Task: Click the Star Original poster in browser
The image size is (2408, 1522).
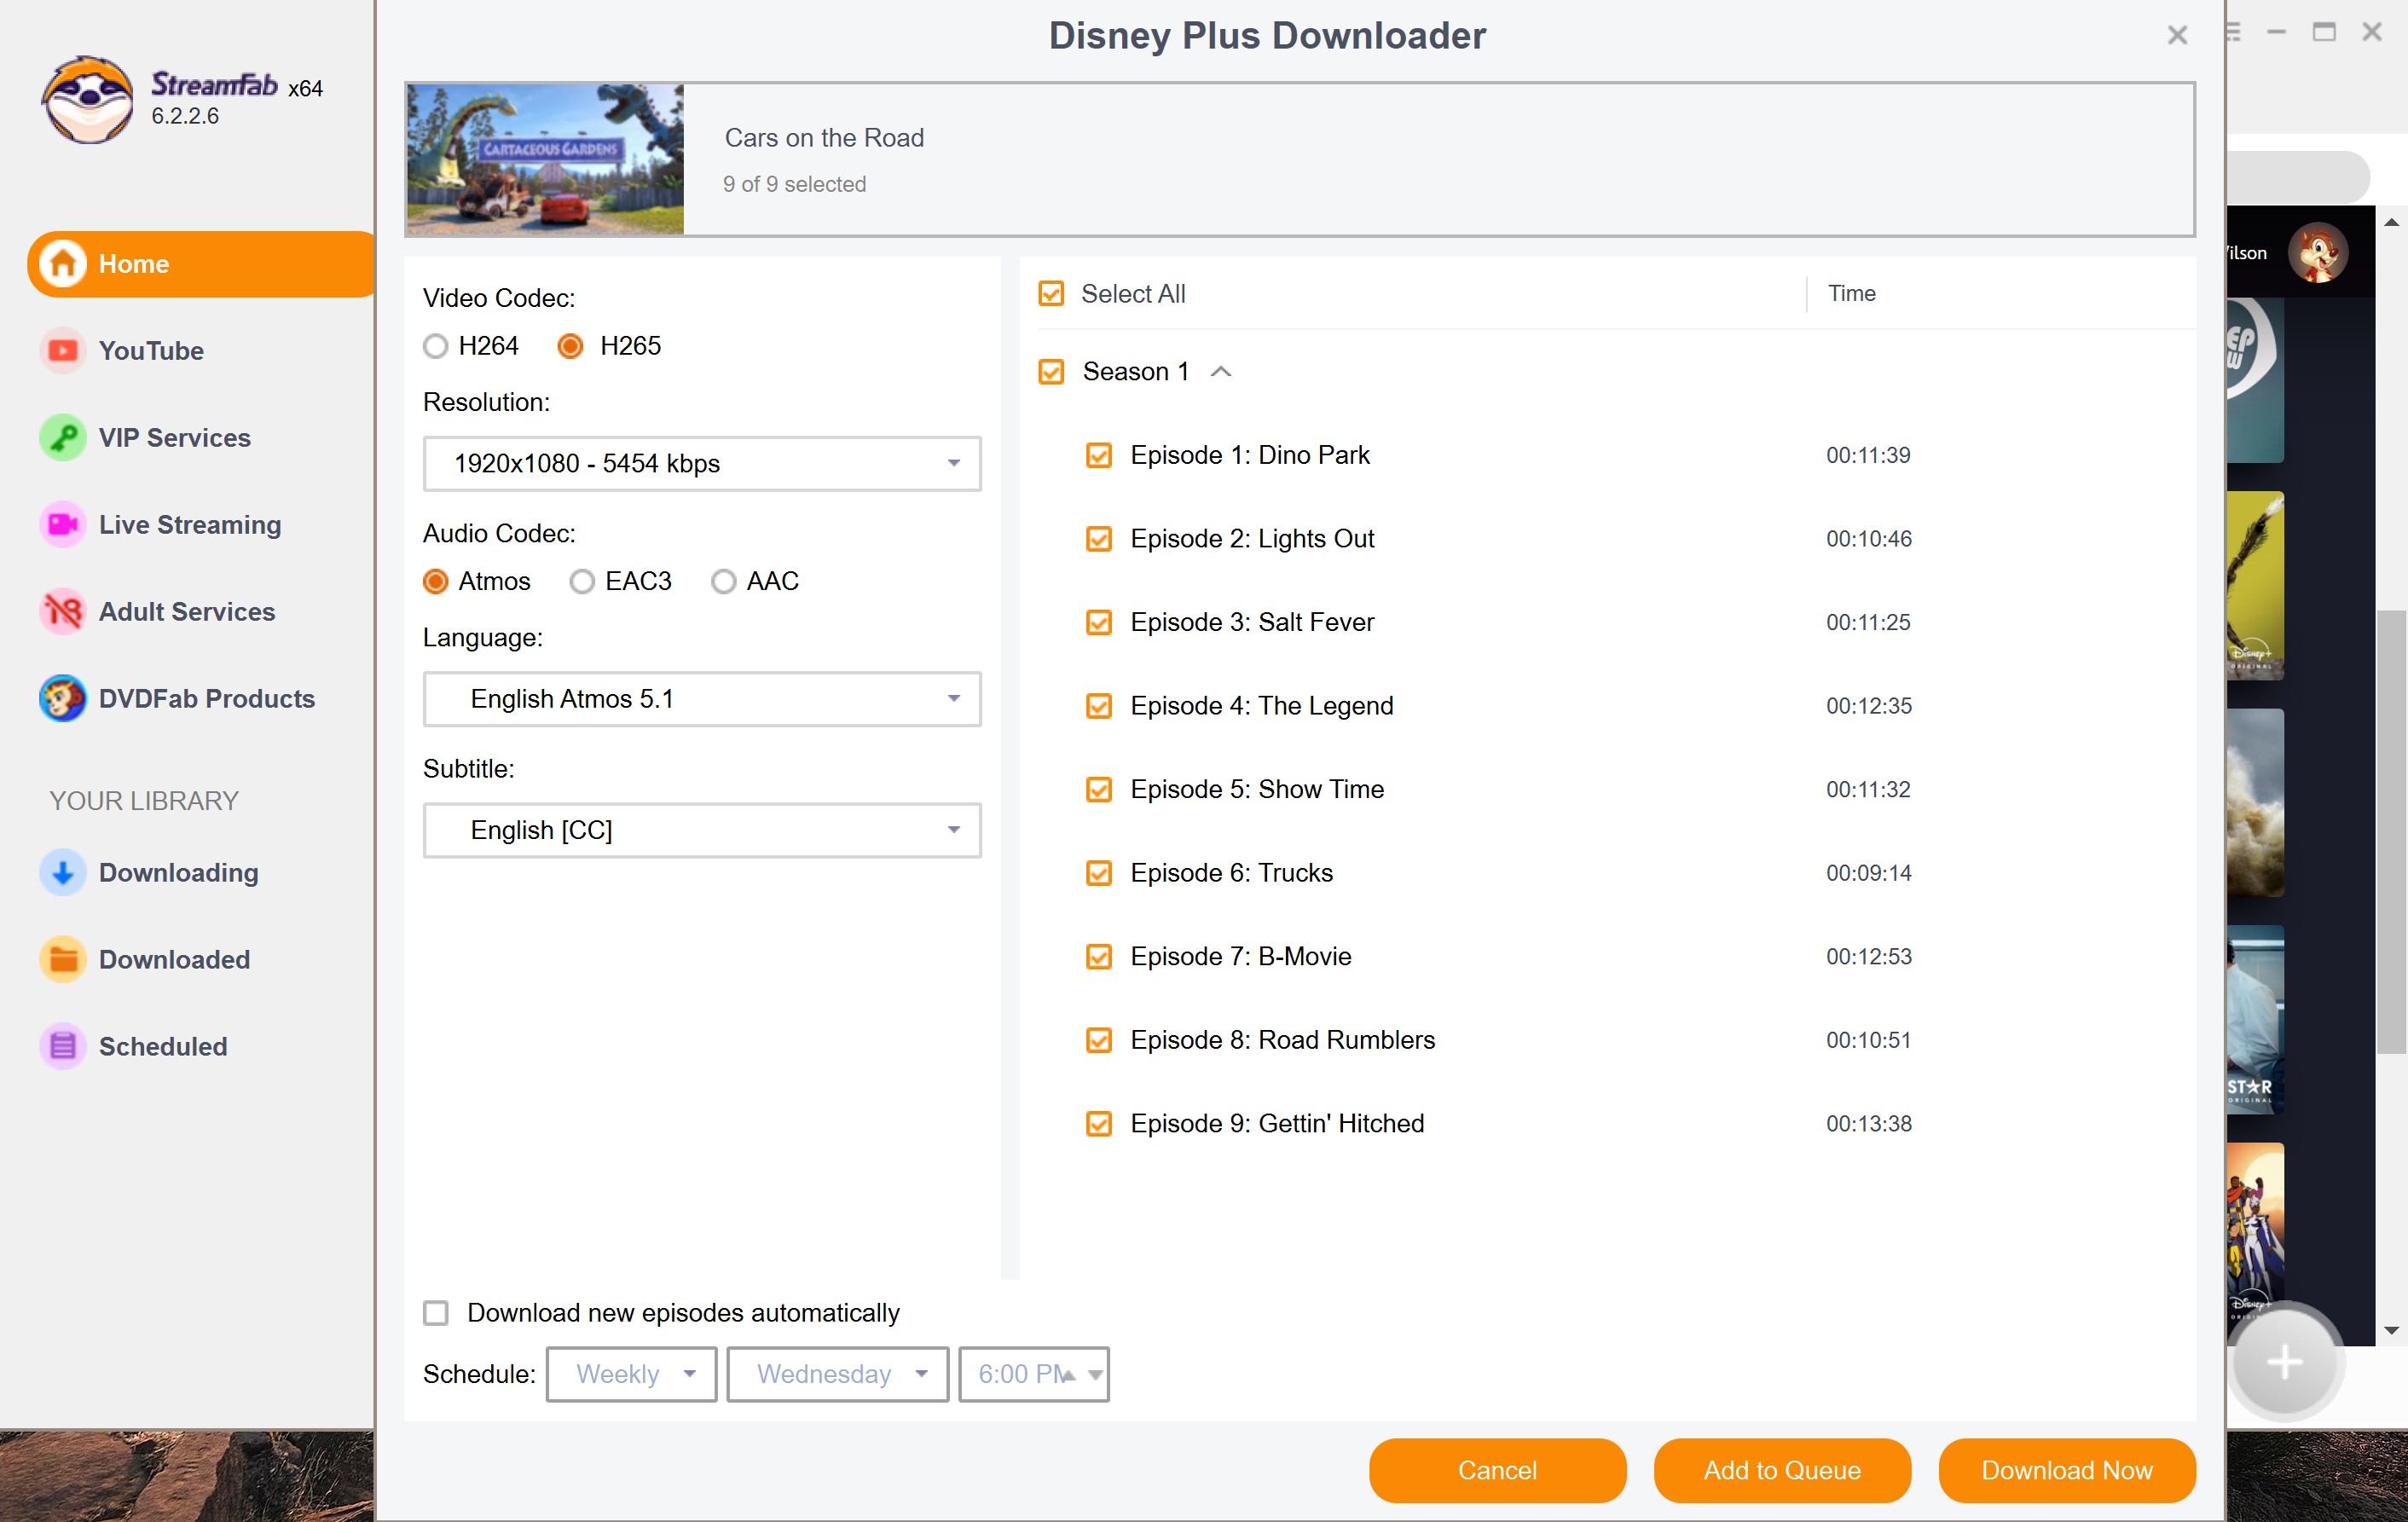Action: 2255,1020
